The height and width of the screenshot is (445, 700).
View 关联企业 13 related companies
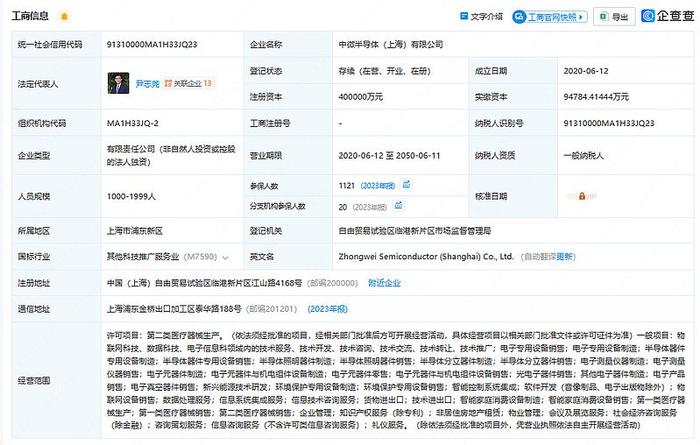188,83
